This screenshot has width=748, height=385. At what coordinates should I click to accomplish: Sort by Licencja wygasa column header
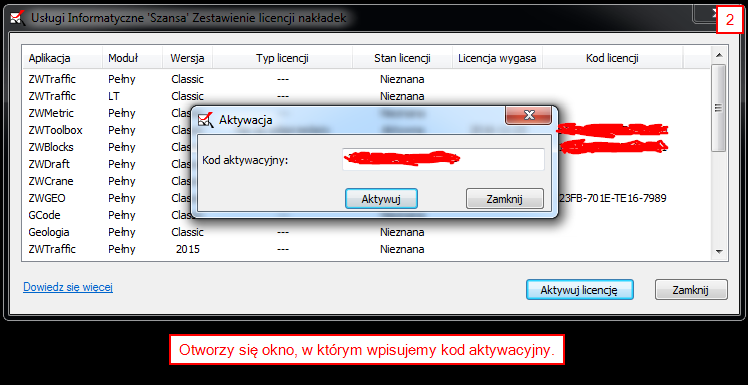(x=497, y=58)
